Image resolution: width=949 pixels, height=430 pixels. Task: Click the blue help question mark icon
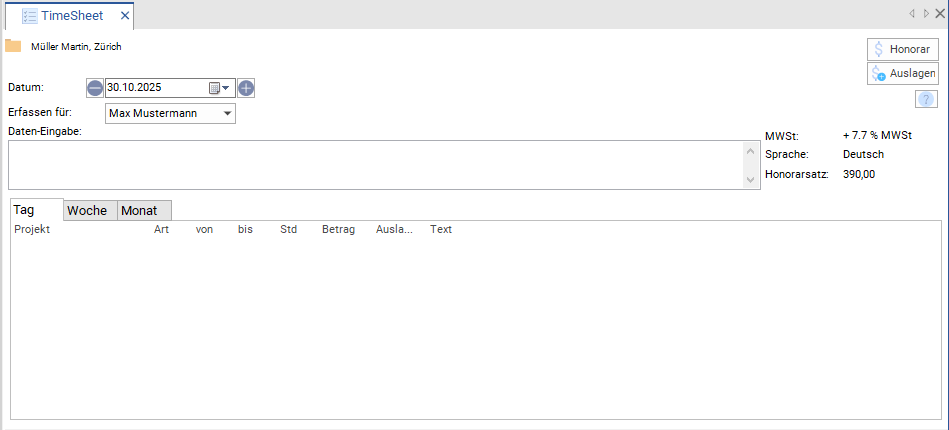(x=926, y=99)
